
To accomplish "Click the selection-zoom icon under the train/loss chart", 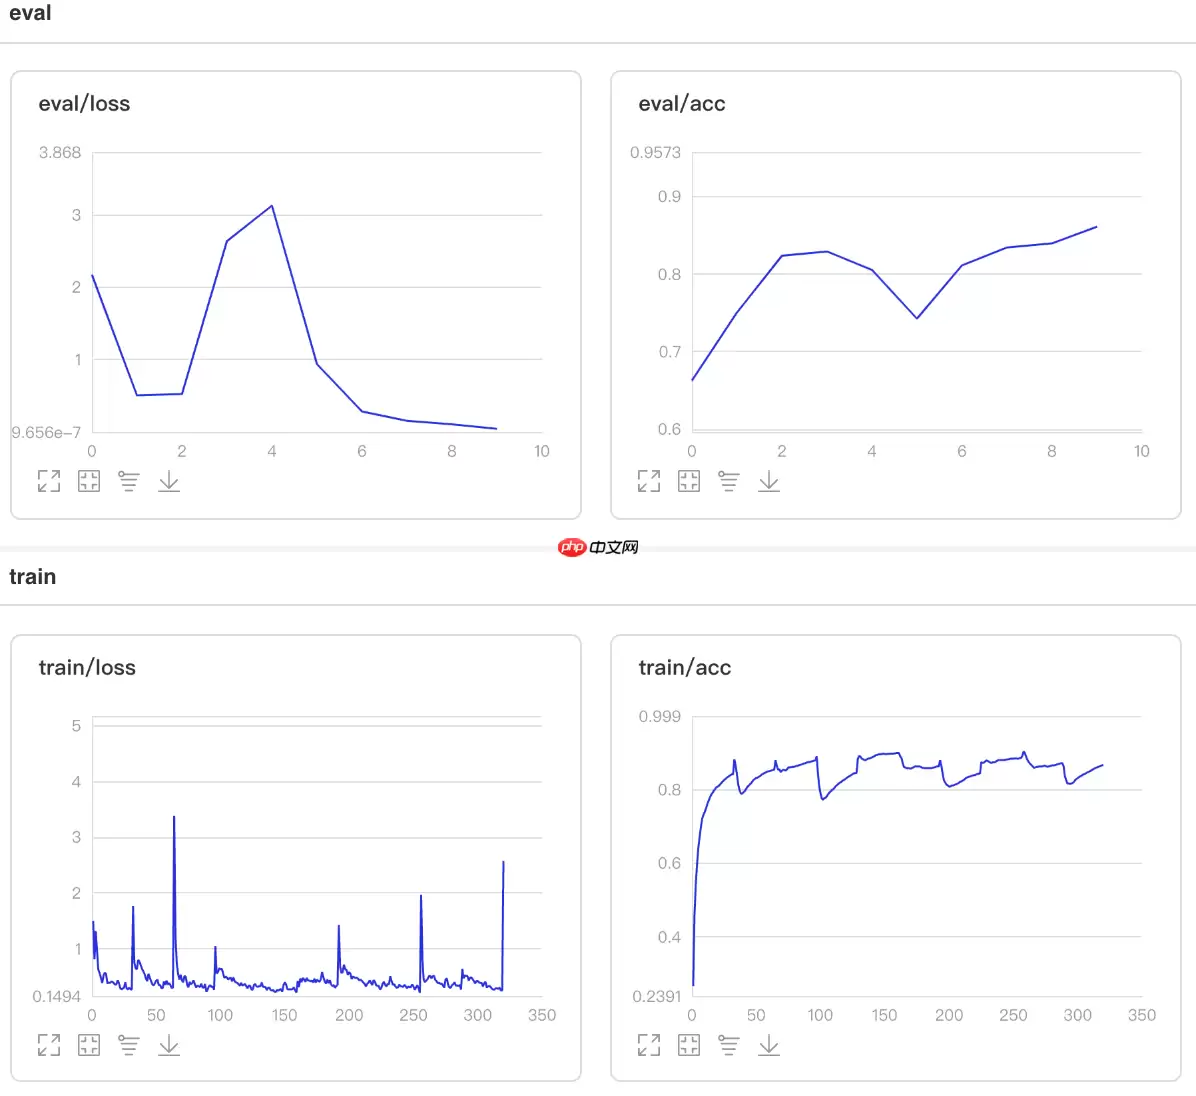I will point(89,1045).
